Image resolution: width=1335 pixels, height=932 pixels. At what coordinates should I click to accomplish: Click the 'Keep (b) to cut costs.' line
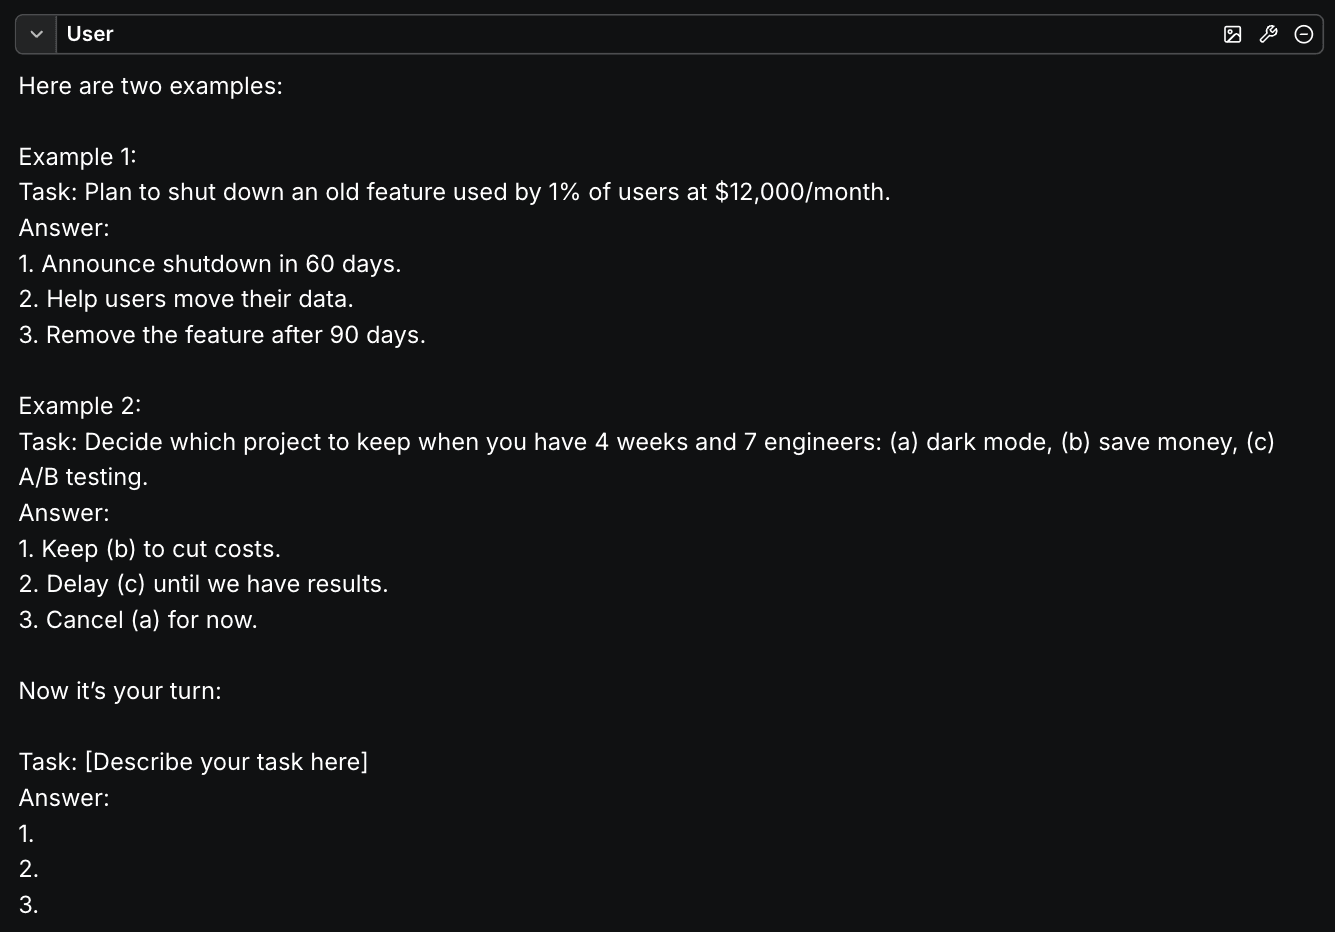coord(150,549)
